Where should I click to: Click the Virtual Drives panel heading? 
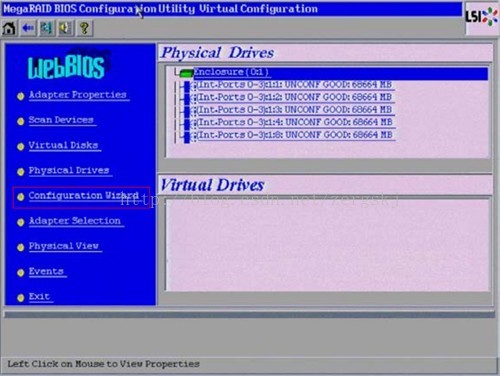212,185
